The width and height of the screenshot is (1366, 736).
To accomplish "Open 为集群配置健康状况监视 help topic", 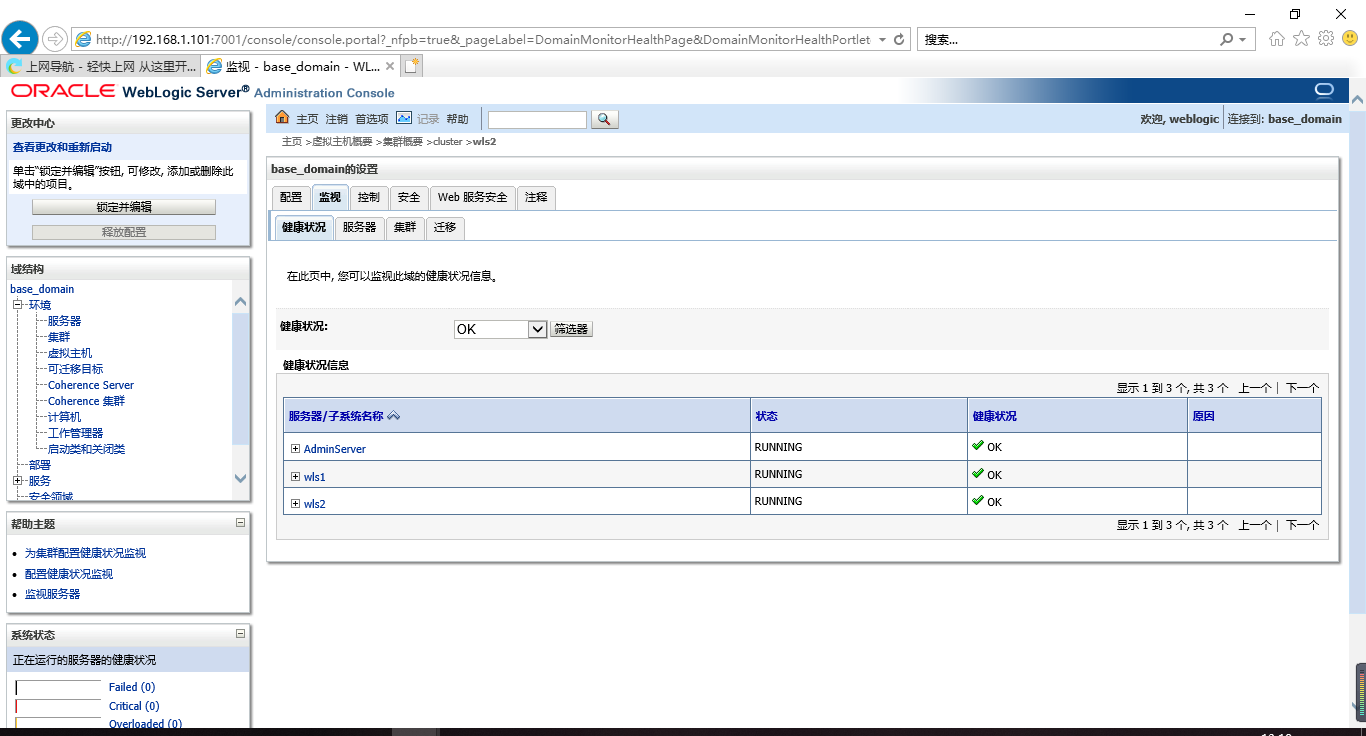I will 85,553.
